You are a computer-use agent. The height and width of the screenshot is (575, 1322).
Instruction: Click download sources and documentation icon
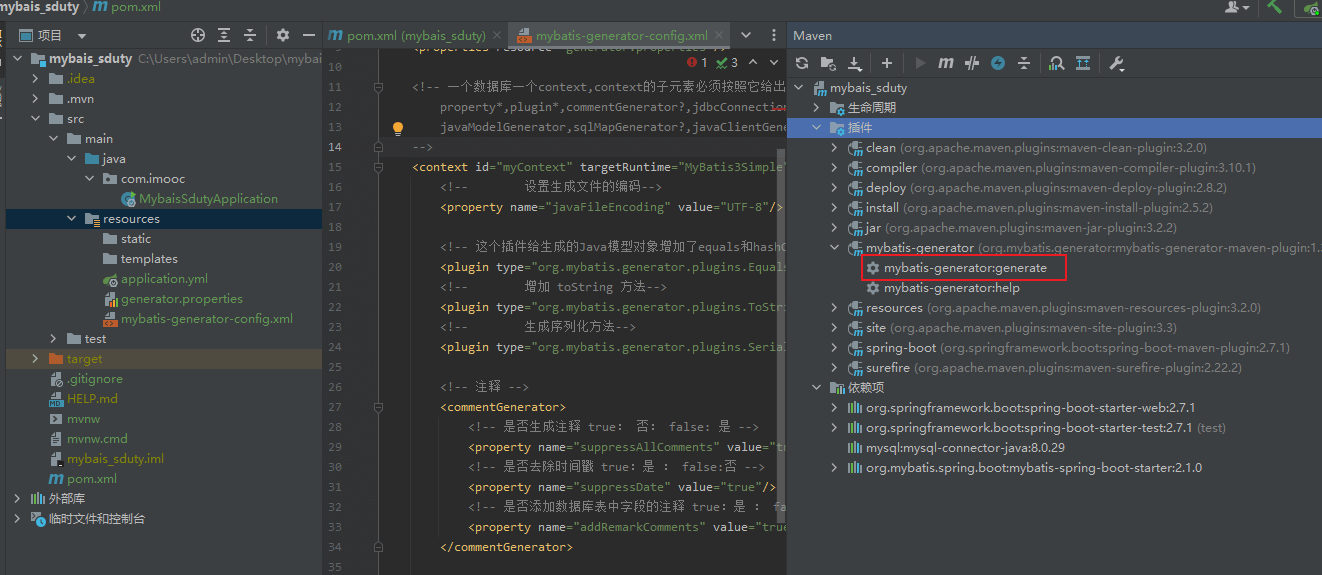point(855,63)
